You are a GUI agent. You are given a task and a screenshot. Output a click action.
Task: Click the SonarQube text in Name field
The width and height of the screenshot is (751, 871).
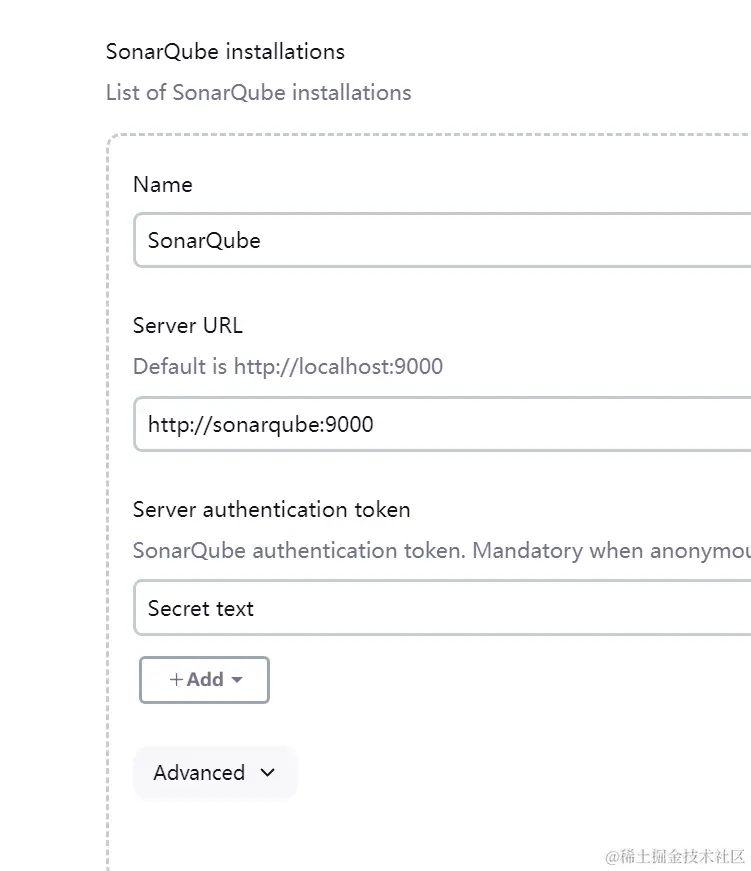point(204,240)
